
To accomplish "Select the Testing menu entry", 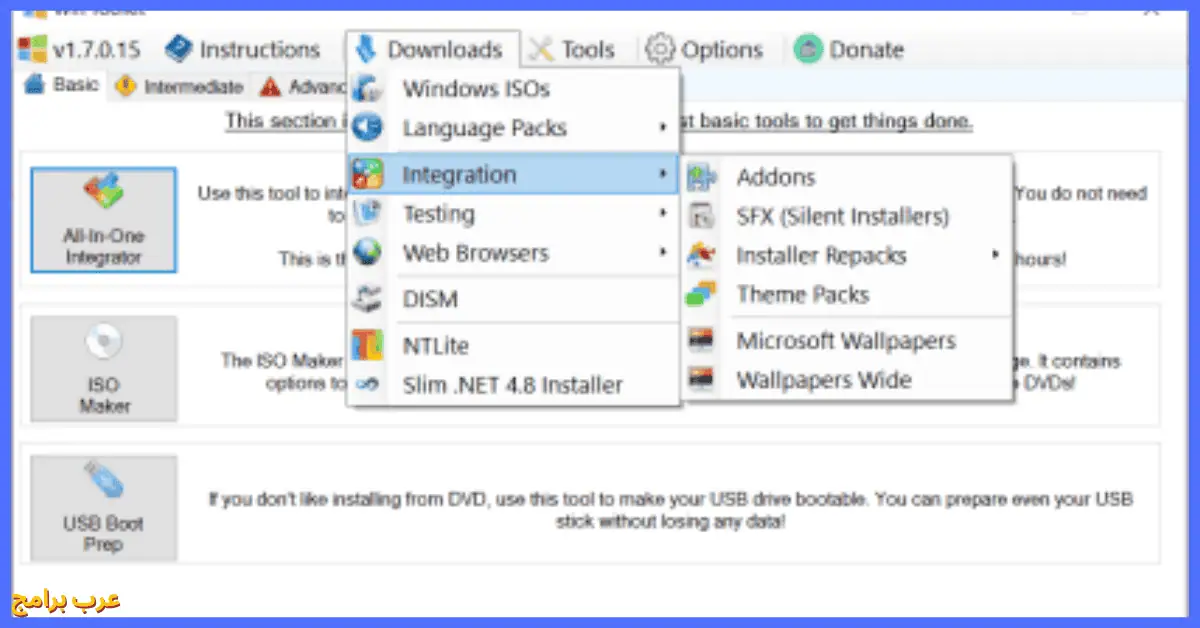I will 514,214.
